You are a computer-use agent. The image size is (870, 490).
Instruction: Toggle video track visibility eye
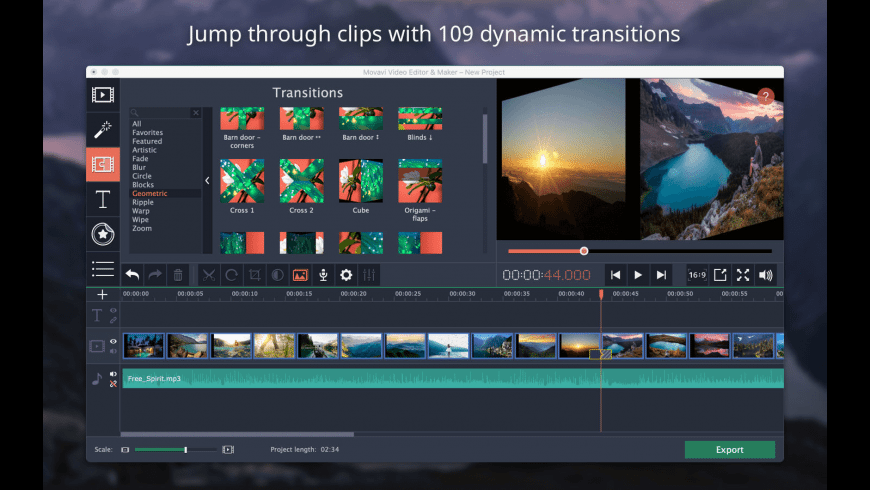coord(113,341)
